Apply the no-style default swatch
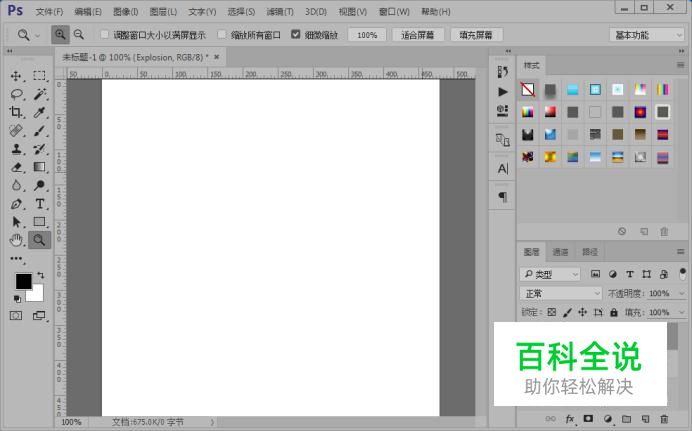Viewport: 692px width, 431px height. tap(528, 90)
